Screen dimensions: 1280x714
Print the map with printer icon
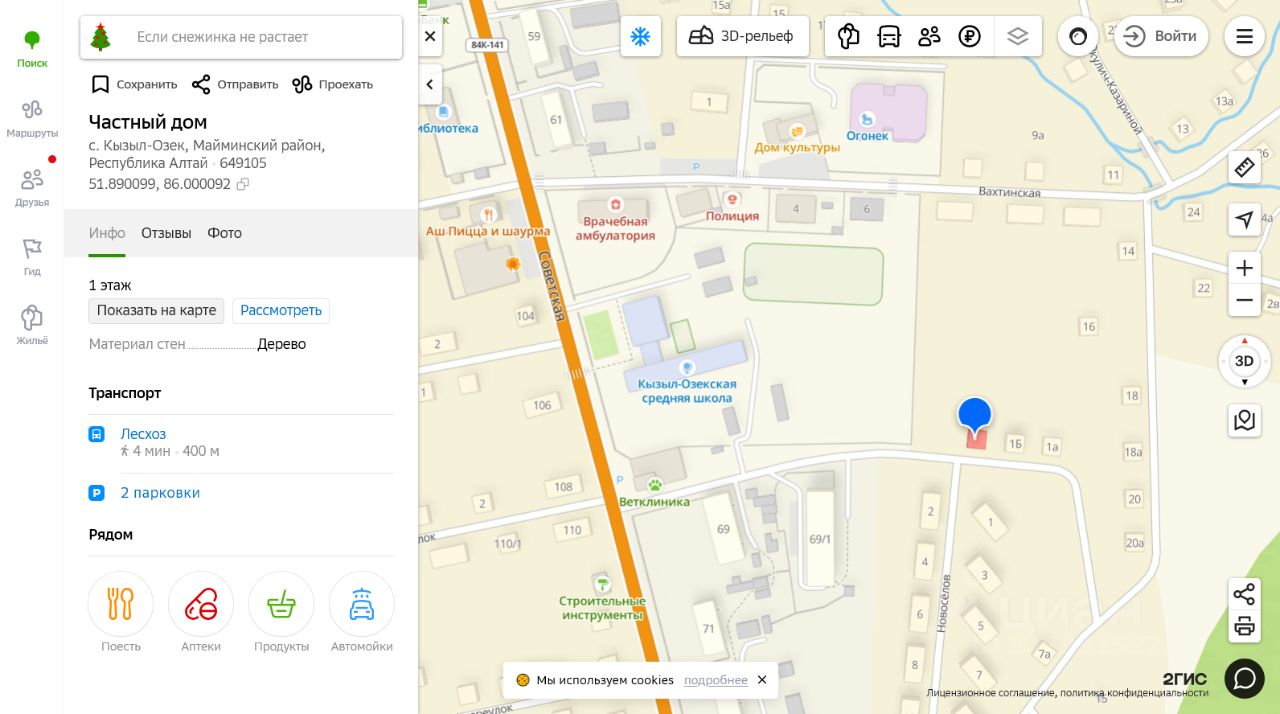coord(1244,627)
